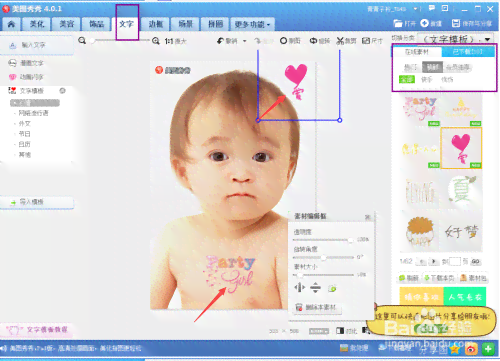This screenshot has height=361, width=500.
Task: Click the 导入模板 button
Action: coord(37,202)
